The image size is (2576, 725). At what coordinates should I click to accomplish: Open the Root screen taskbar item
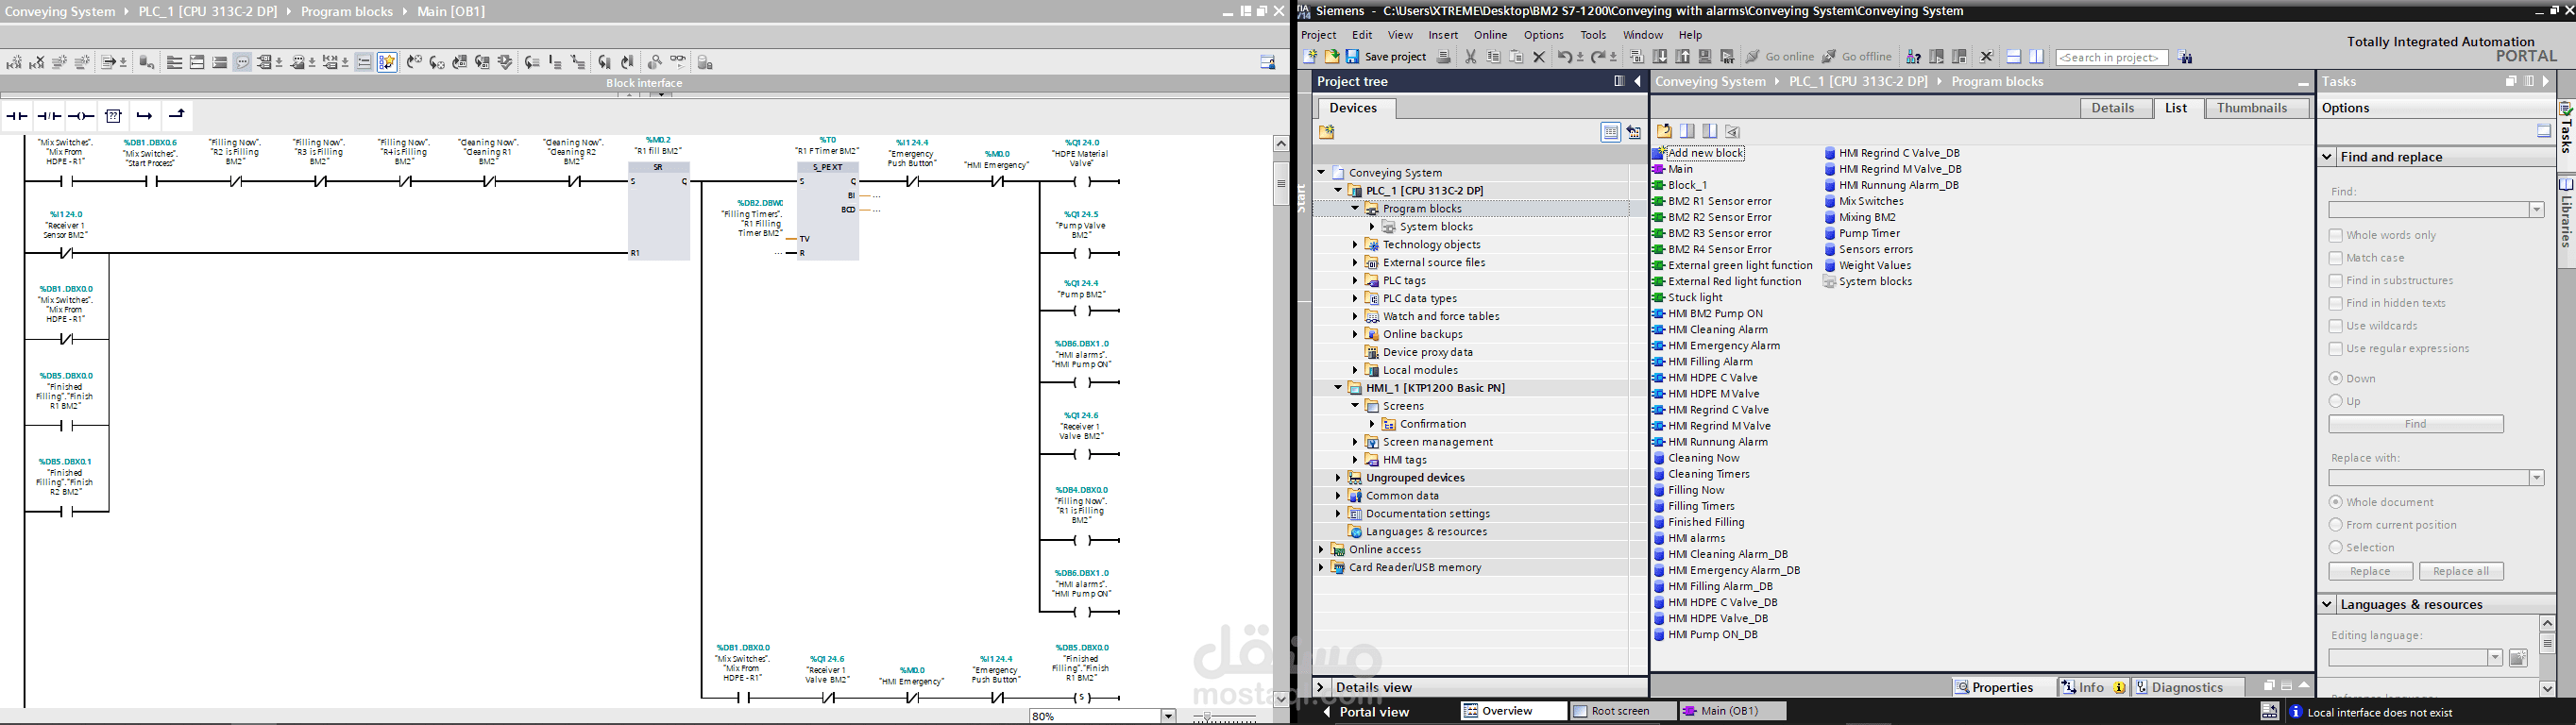click(1621, 711)
